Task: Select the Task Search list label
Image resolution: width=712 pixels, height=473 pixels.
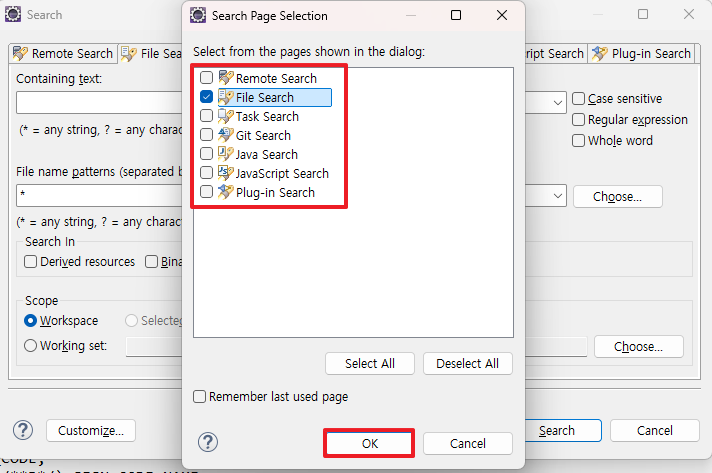Action: click(x=267, y=117)
